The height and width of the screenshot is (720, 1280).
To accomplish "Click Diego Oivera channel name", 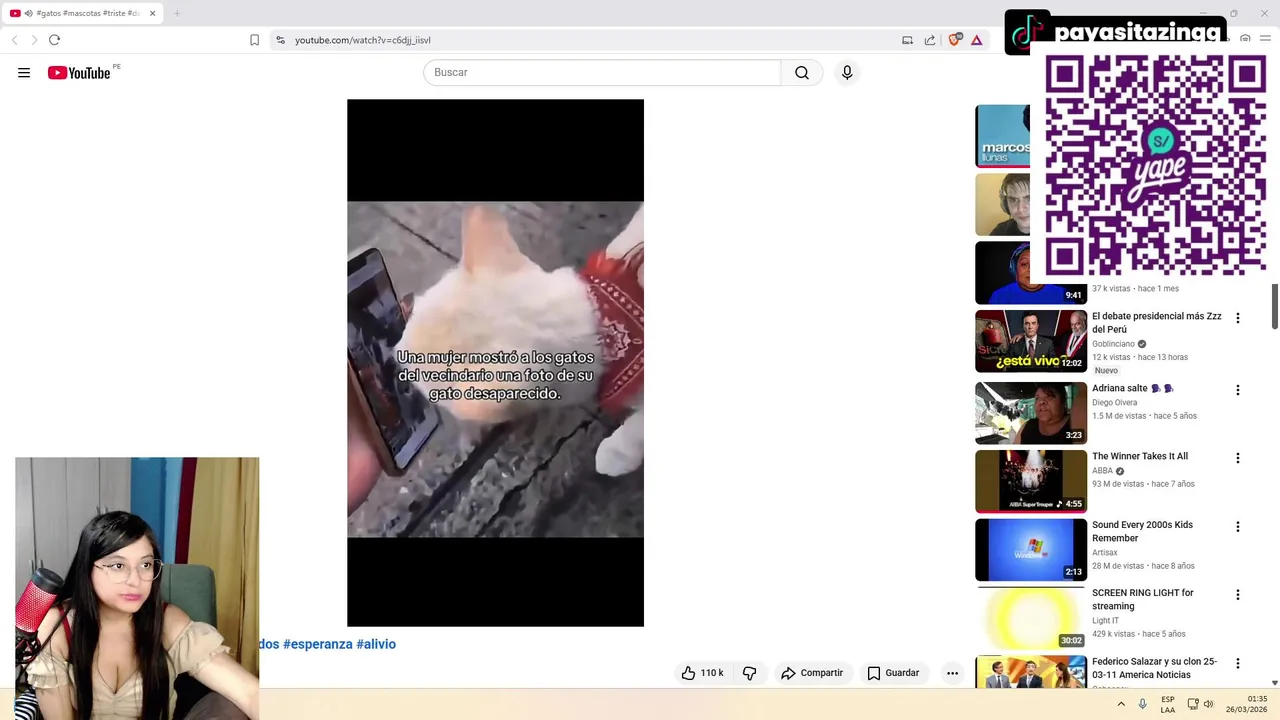I will point(1114,402).
